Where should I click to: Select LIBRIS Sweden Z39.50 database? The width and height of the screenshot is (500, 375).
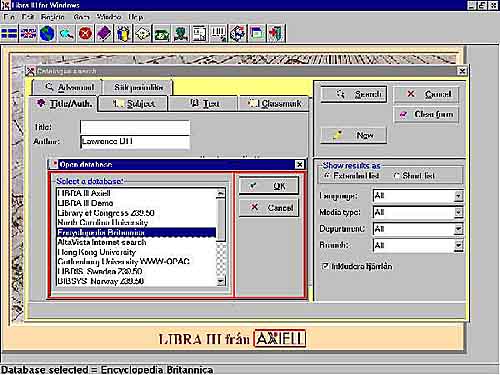136,271
